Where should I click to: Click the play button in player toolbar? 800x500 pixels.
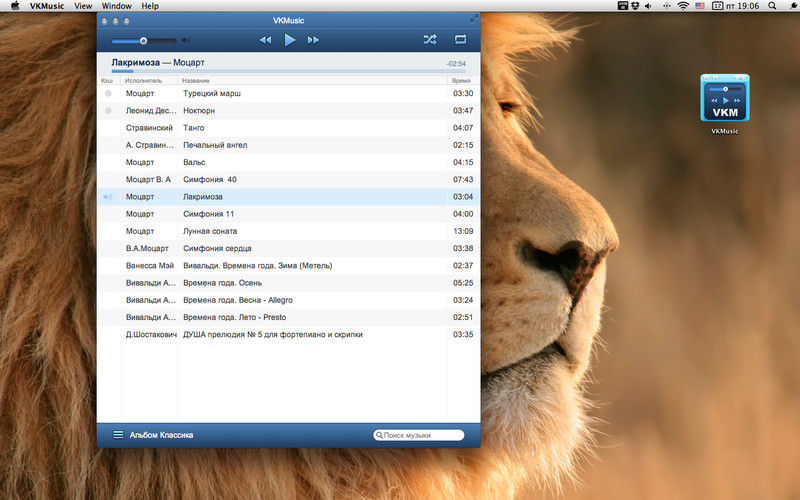click(289, 40)
